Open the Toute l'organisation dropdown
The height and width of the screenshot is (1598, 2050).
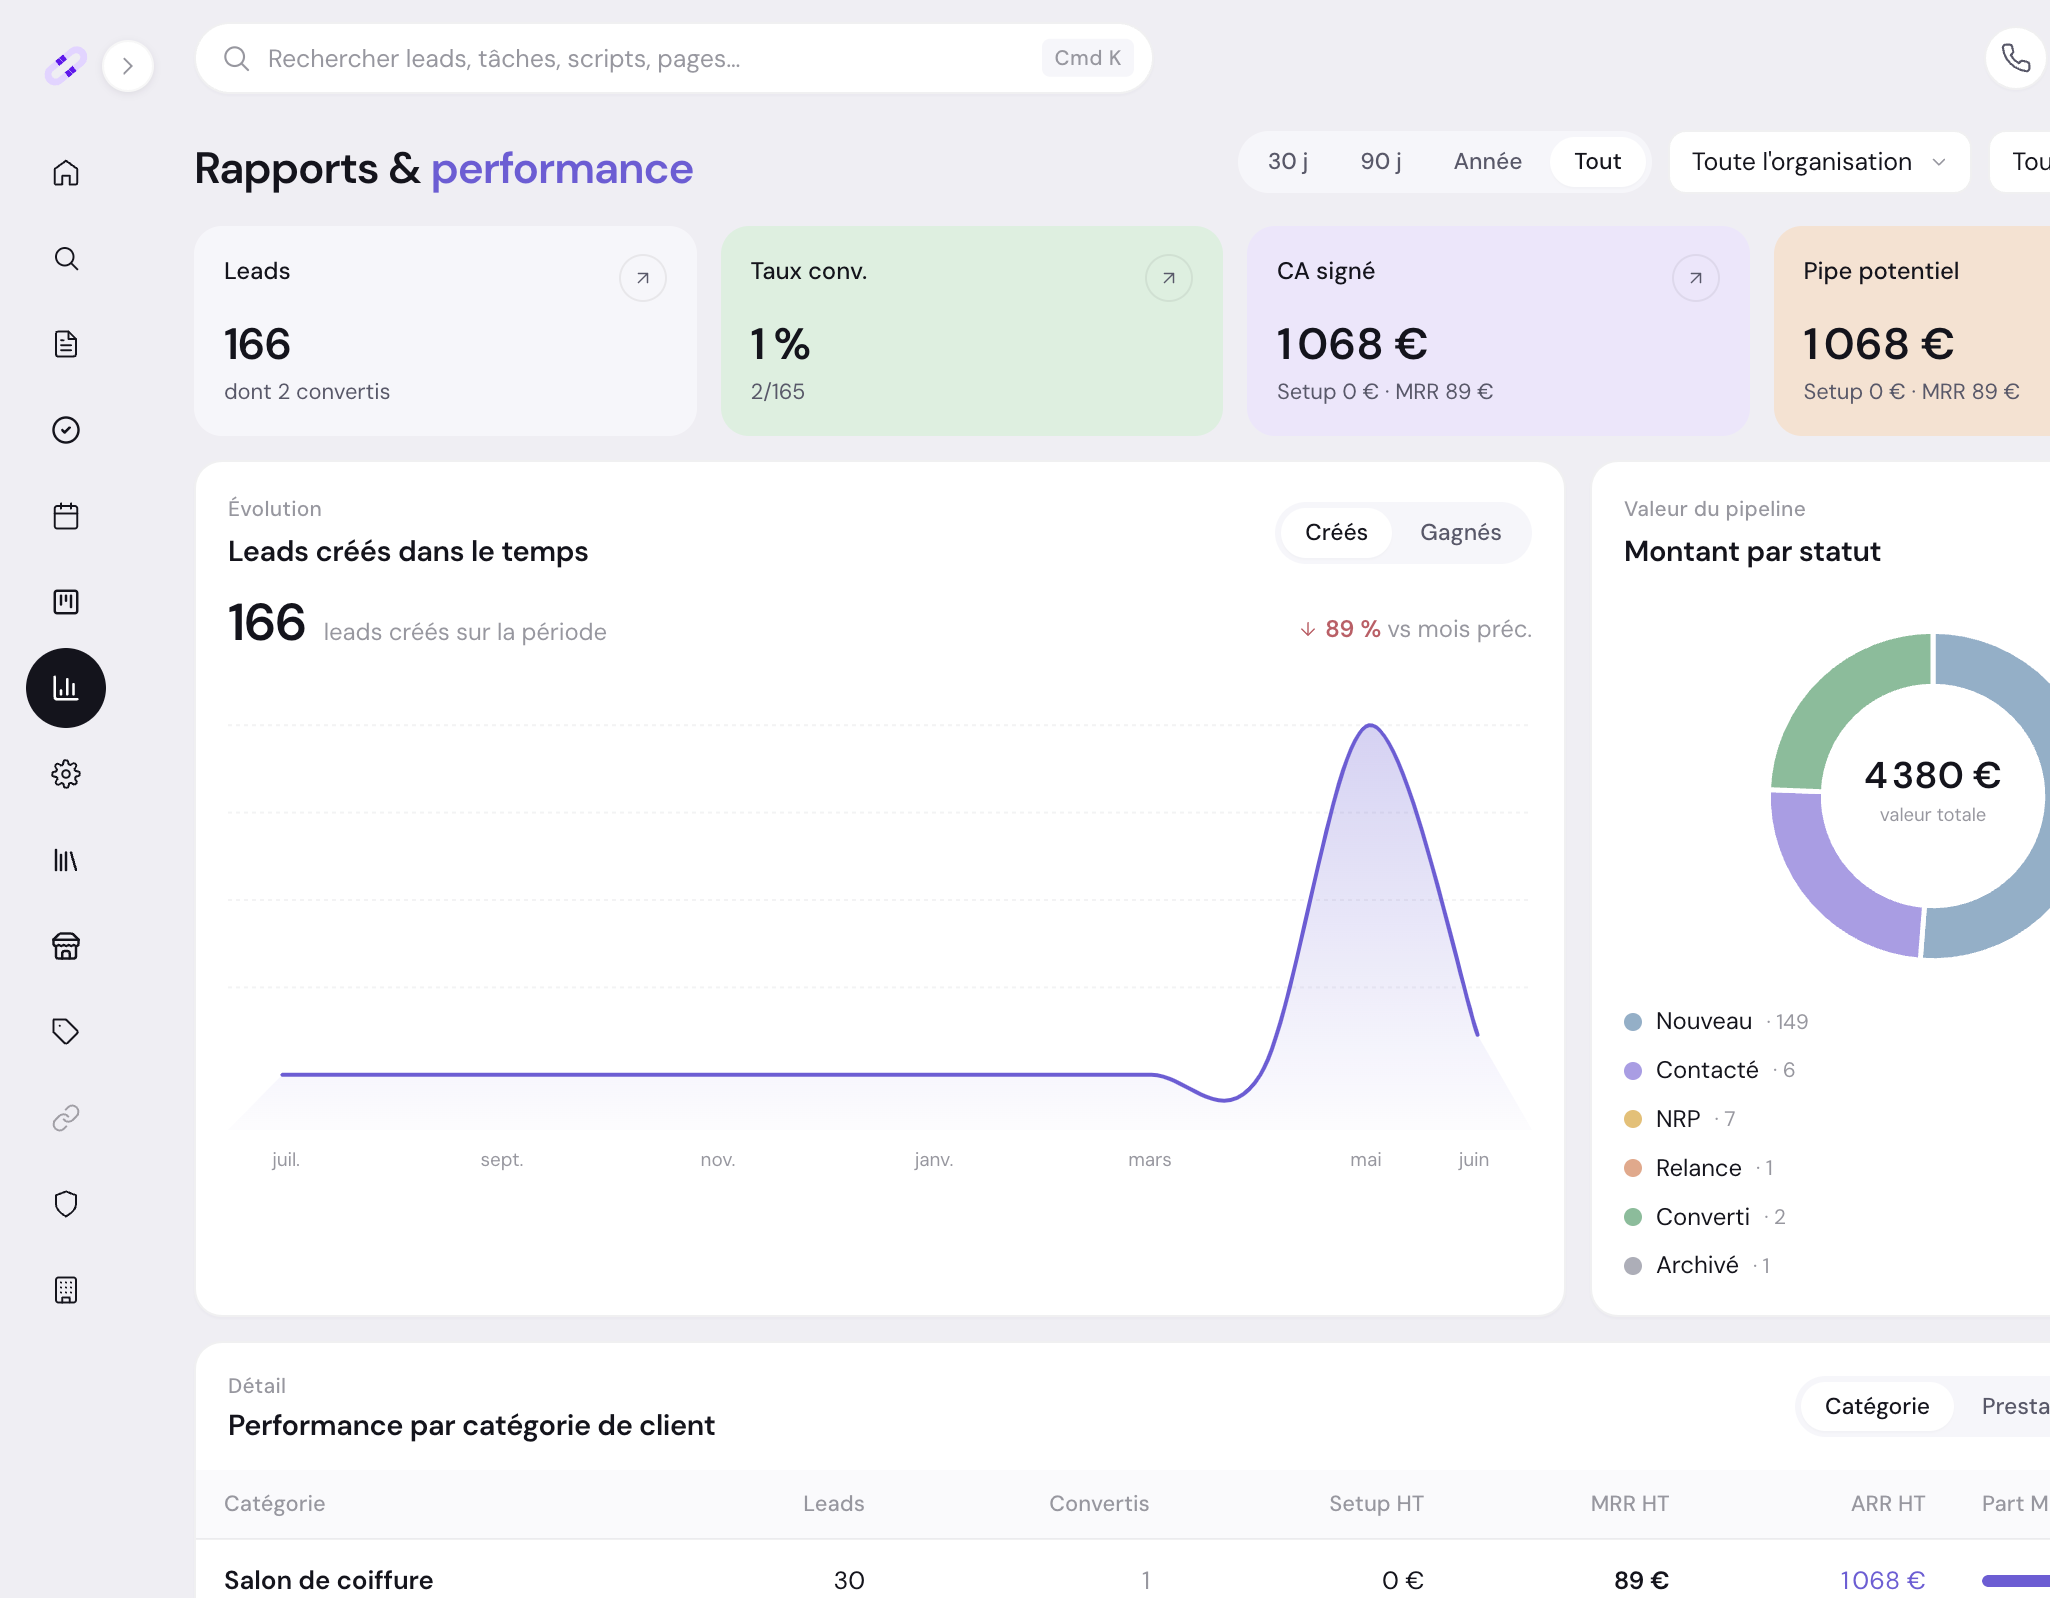[1820, 162]
